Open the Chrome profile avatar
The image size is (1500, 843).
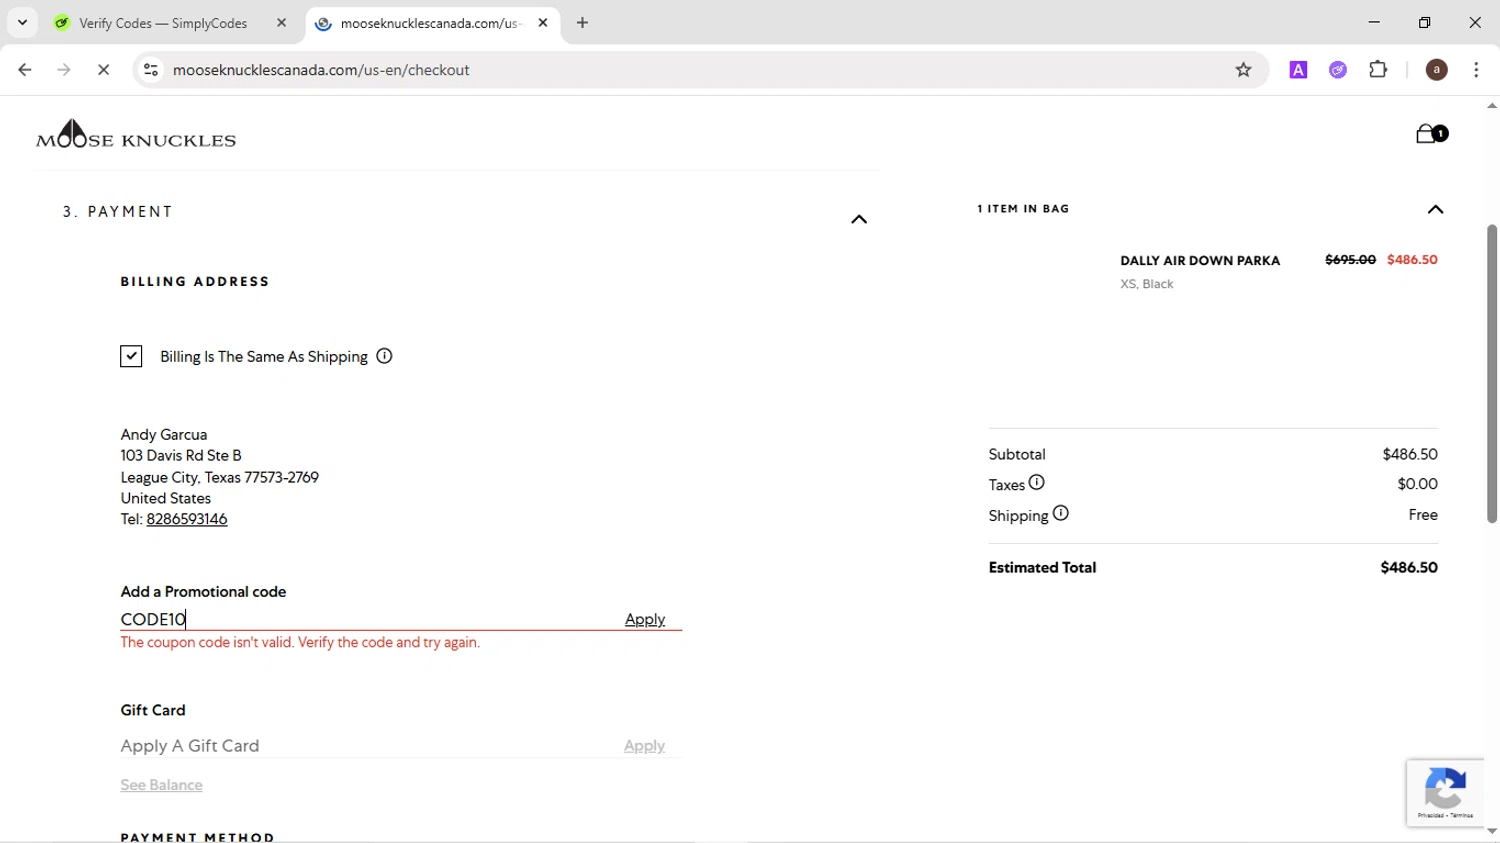1436,70
